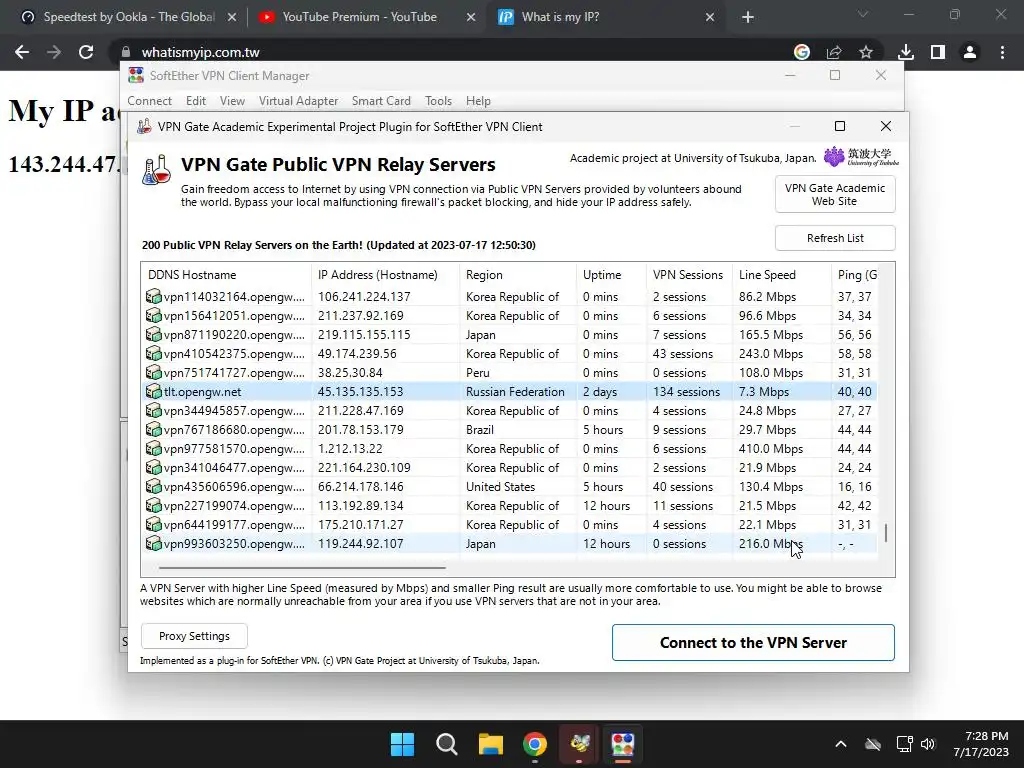Open Smart Card menu
Viewport: 1024px width, 768px height.
coord(381,101)
